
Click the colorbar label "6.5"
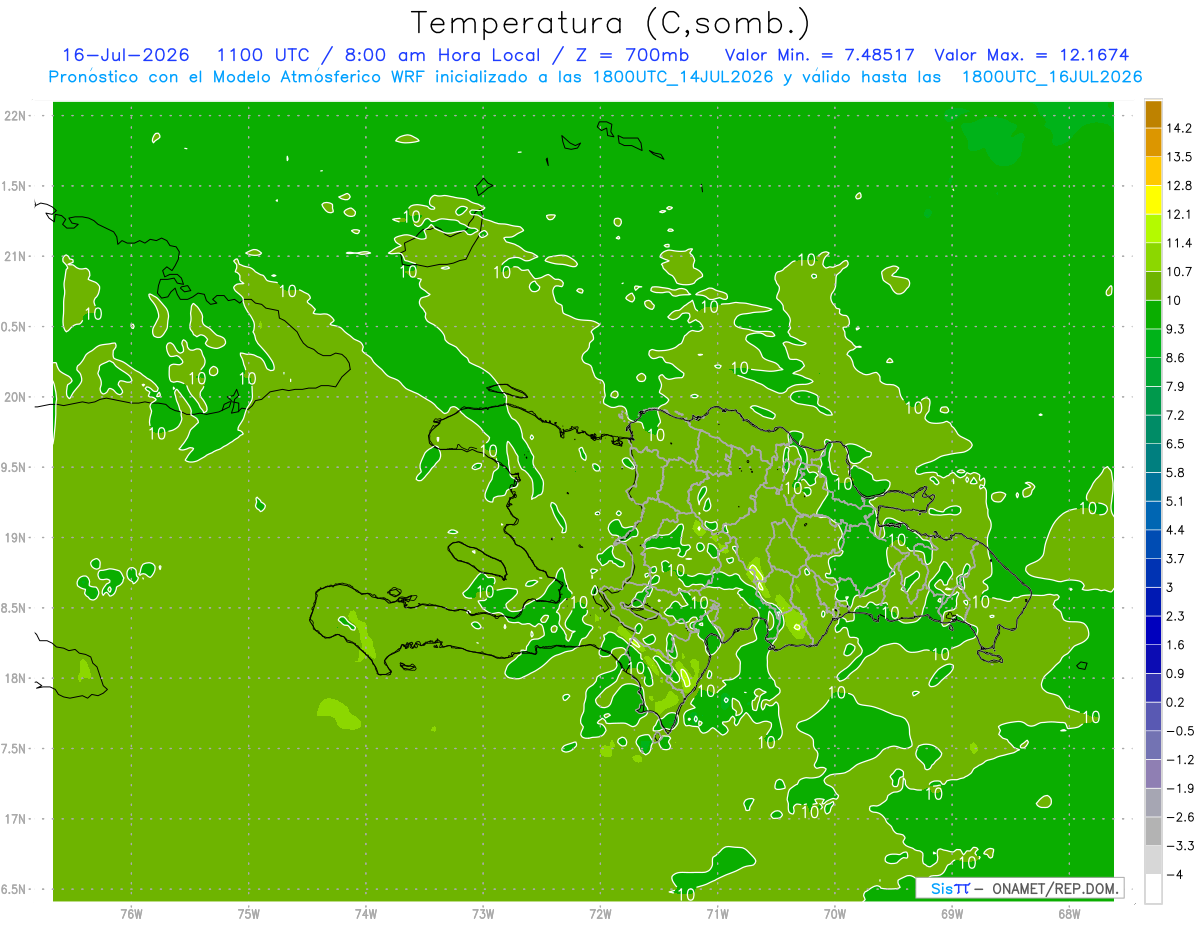pyautogui.click(x=1176, y=444)
